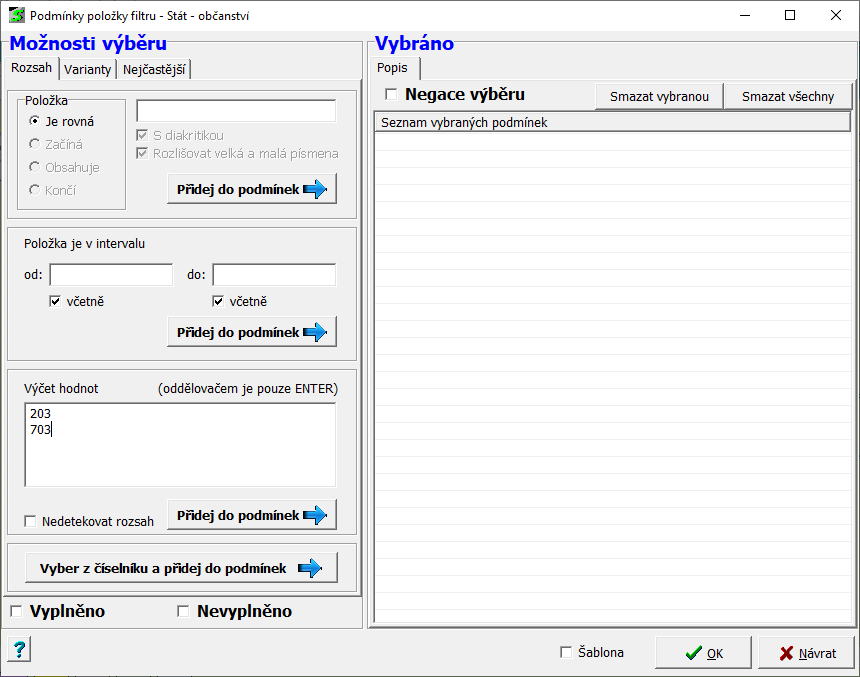Image resolution: width=860 pixels, height=677 pixels.
Task: Click Smazat vybranou button
Action: (x=659, y=96)
